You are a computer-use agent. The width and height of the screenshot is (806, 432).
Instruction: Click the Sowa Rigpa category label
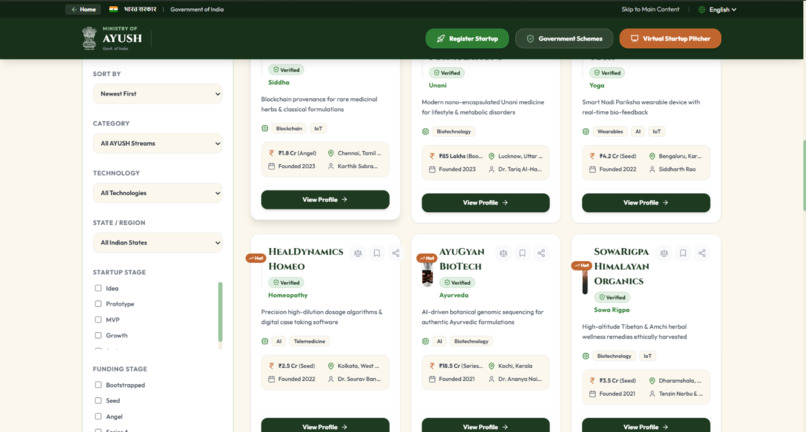(612, 310)
